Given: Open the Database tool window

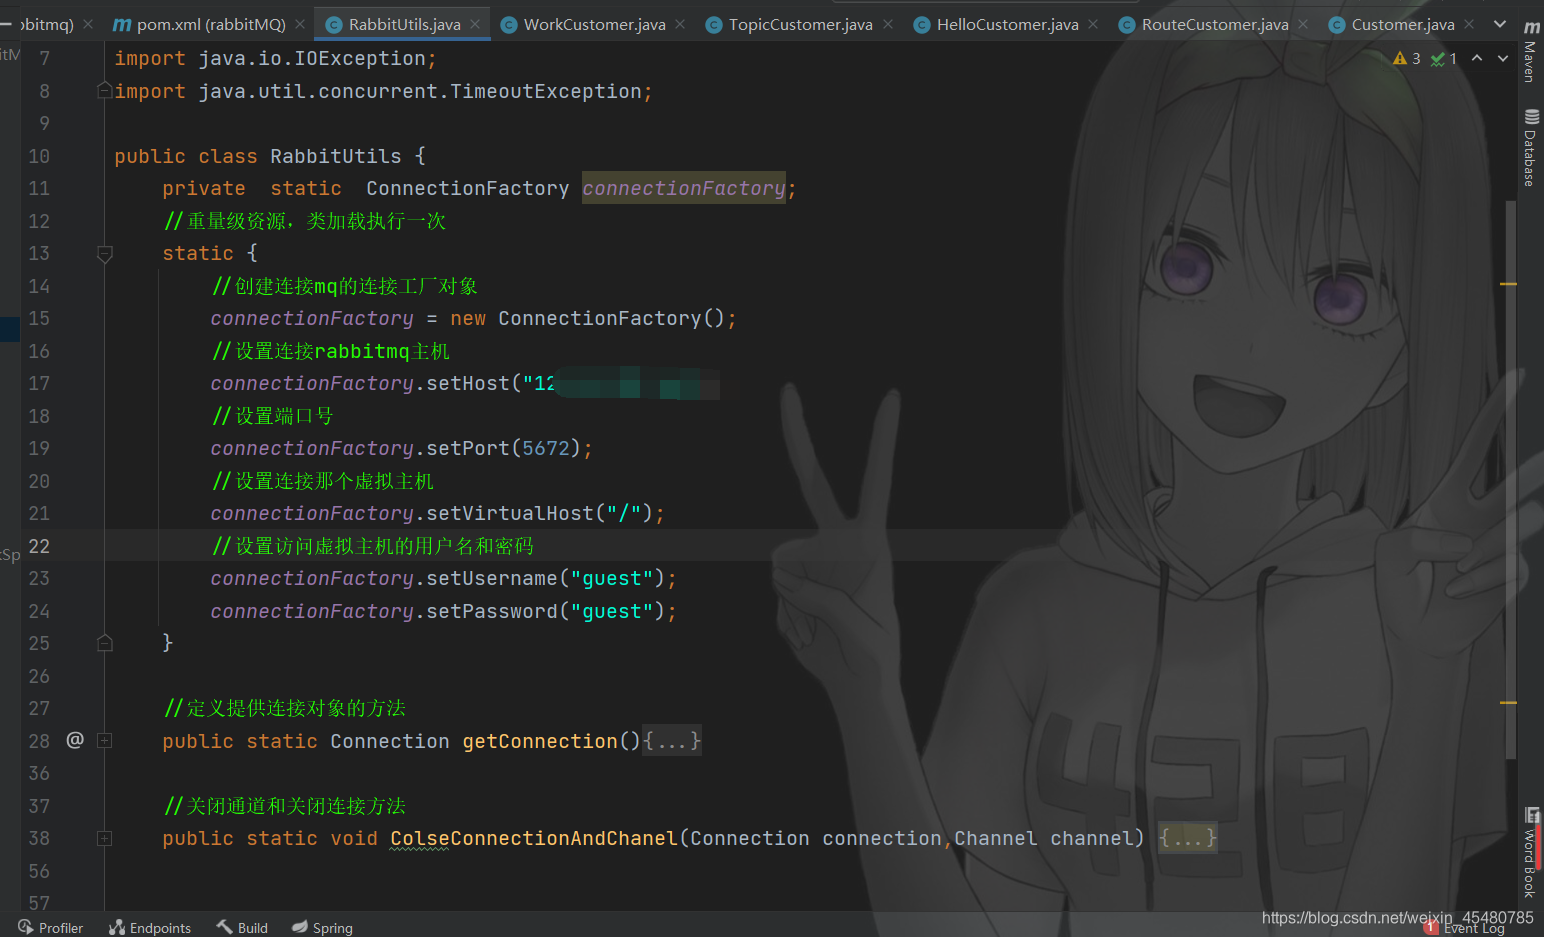Looking at the screenshot, I should click(x=1530, y=148).
